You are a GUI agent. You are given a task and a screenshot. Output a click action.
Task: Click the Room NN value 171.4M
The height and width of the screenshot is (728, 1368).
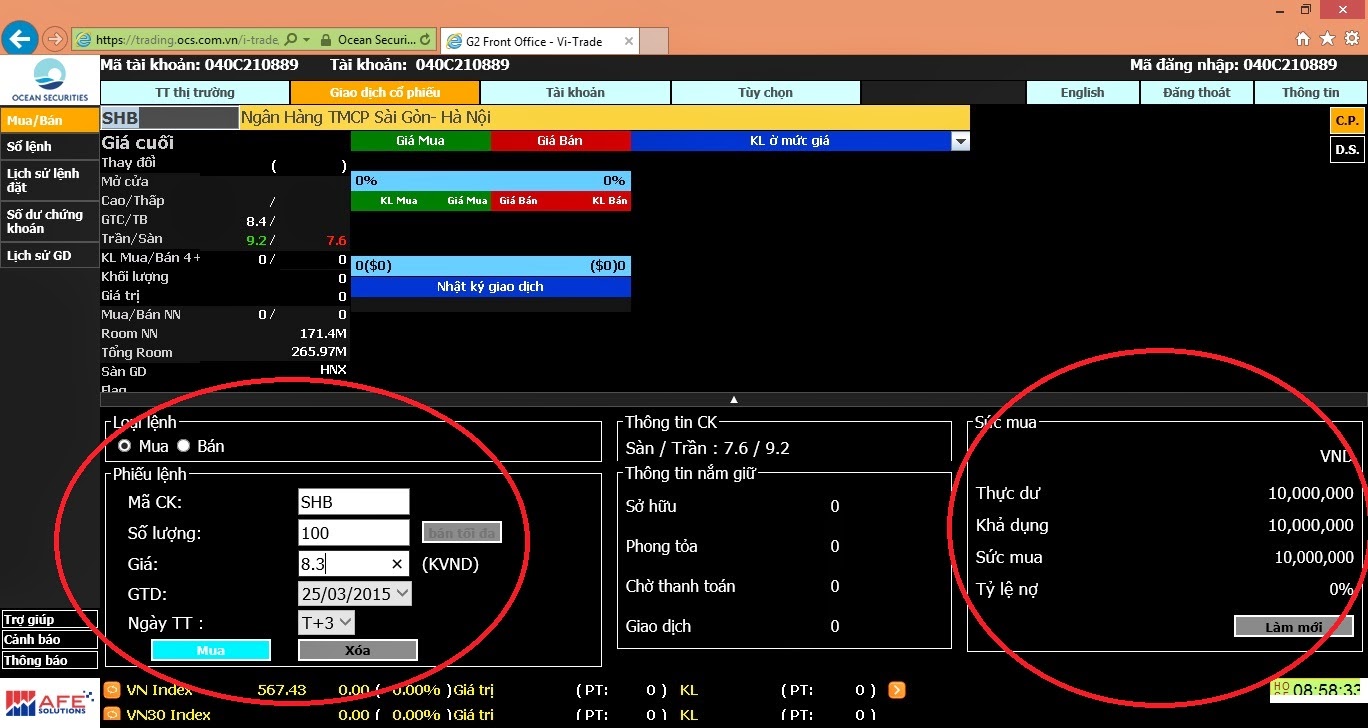pos(323,333)
